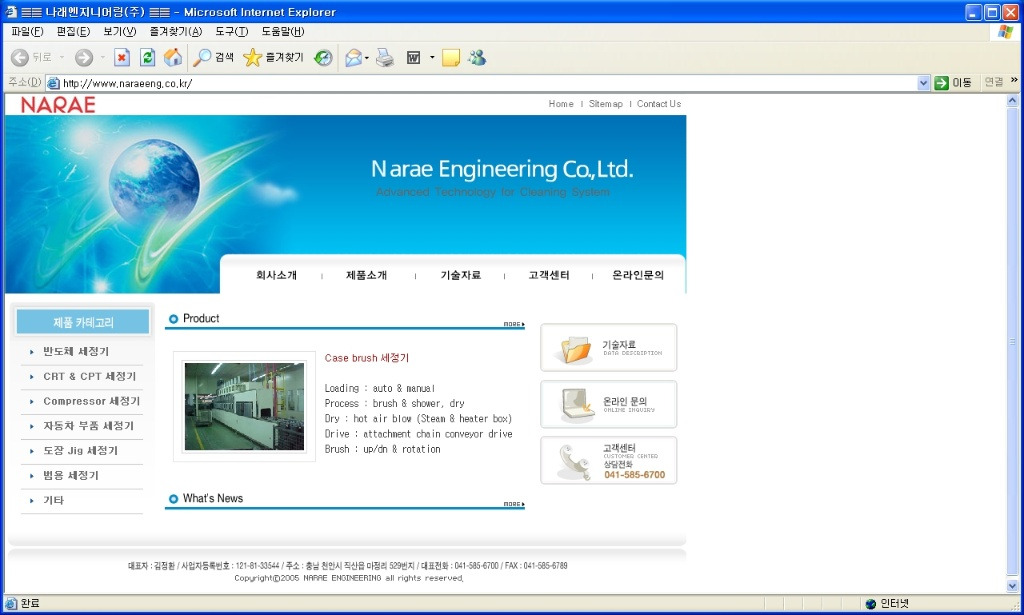Image resolution: width=1024 pixels, height=615 pixels.
Task: Select the Compressor 세정기 category
Action: pos(91,401)
